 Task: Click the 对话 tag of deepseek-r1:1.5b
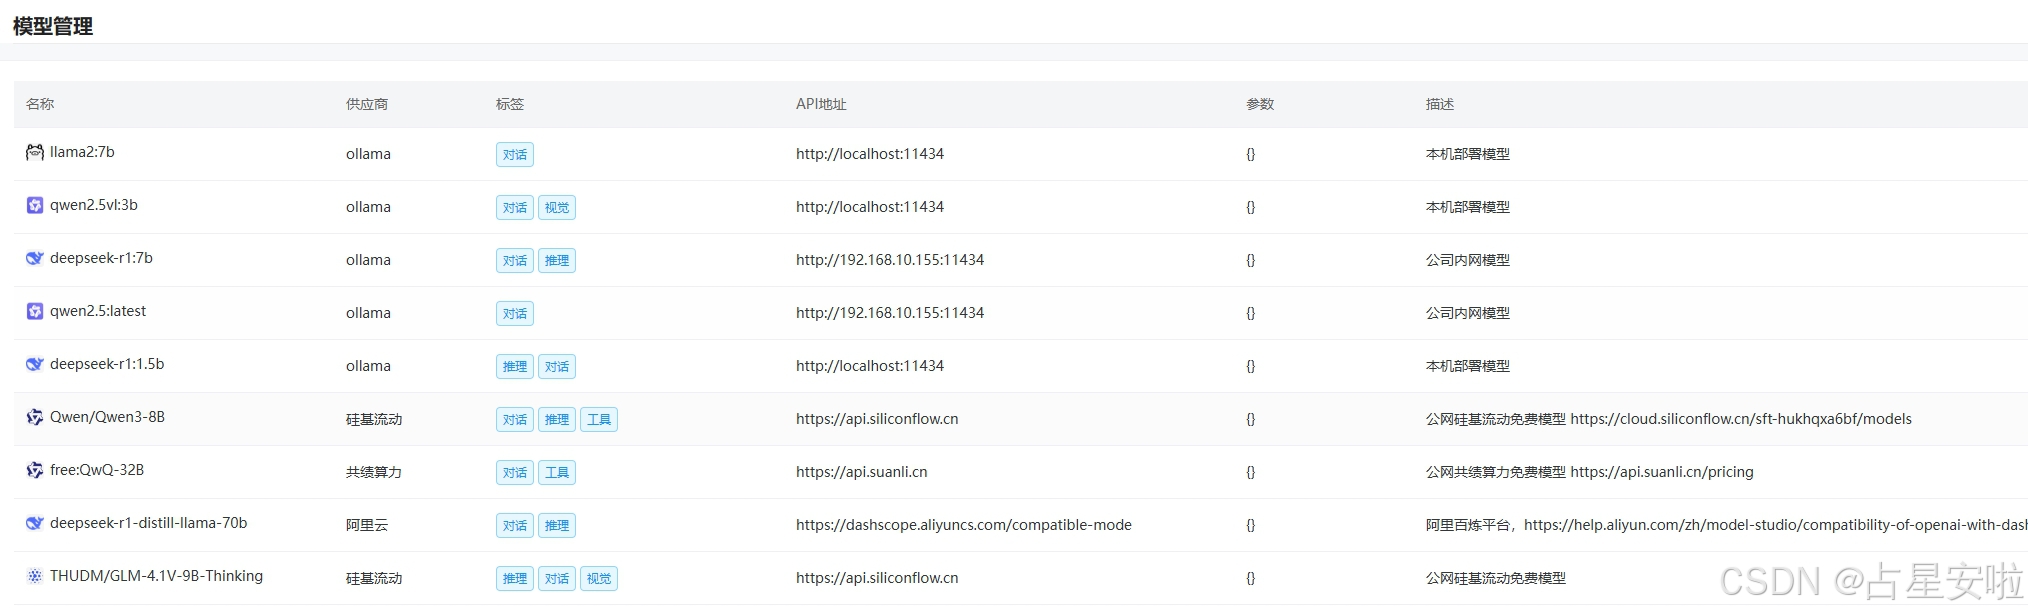pyautogui.click(x=557, y=366)
